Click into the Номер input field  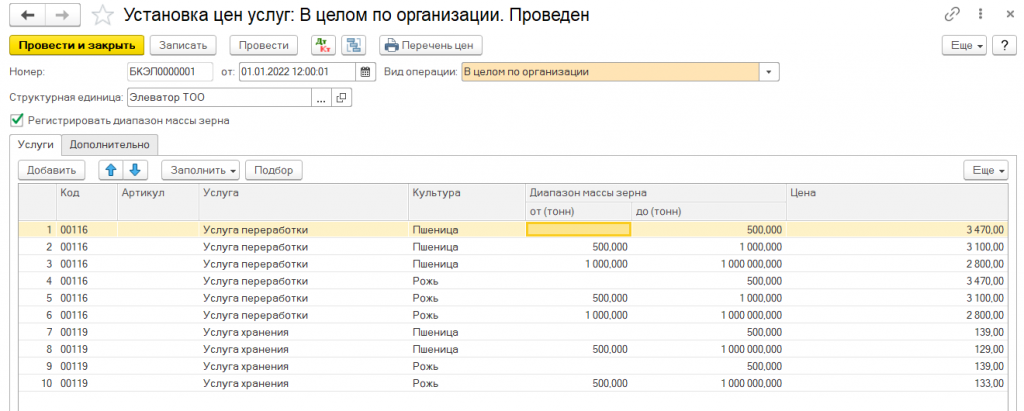coord(169,72)
